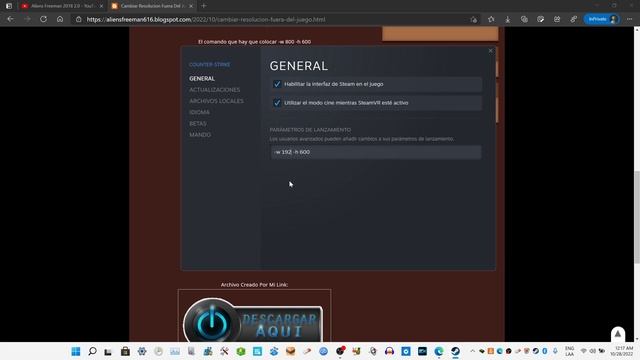Close the YouTube tab
This screenshot has height=360, width=640.
pyautogui.click(x=102, y=6)
